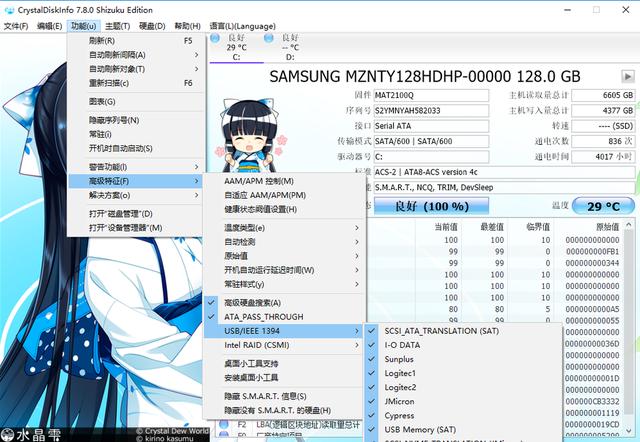Click the next disk arrow button
Screen dimensions: 640x442
pyautogui.click(x=628, y=75)
